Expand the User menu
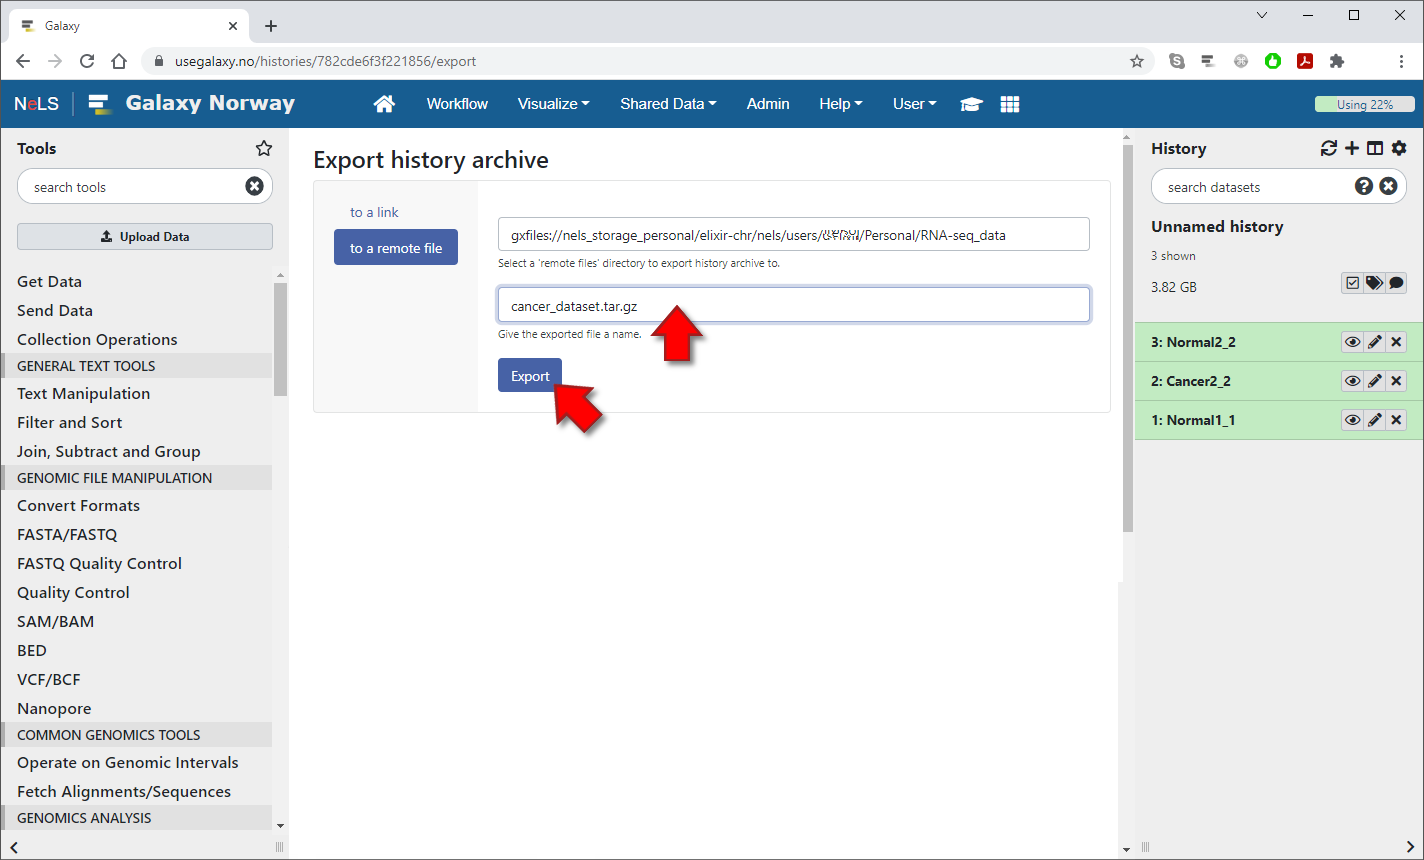Viewport: 1424px width, 860px height. (914, 104)
